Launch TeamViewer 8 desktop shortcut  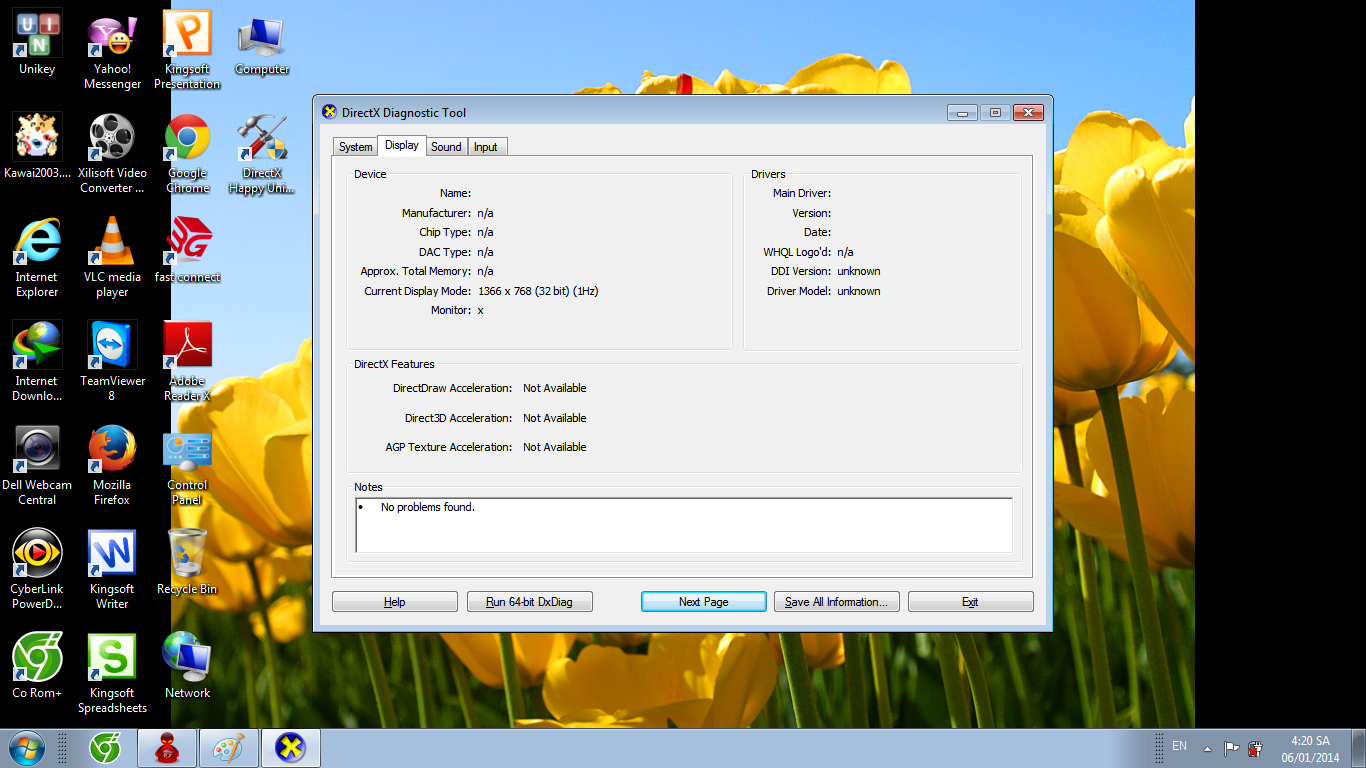pos(112,363)
